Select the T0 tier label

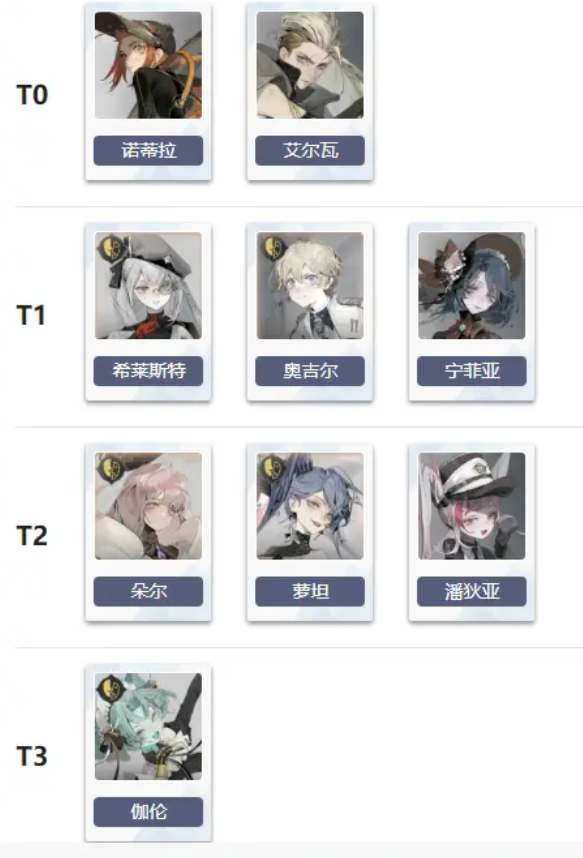pyautogui.click(x=32, y=95)
